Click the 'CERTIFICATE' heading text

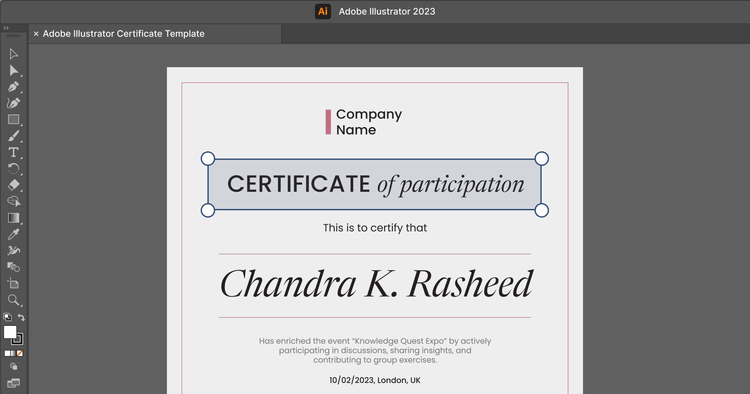298,184
